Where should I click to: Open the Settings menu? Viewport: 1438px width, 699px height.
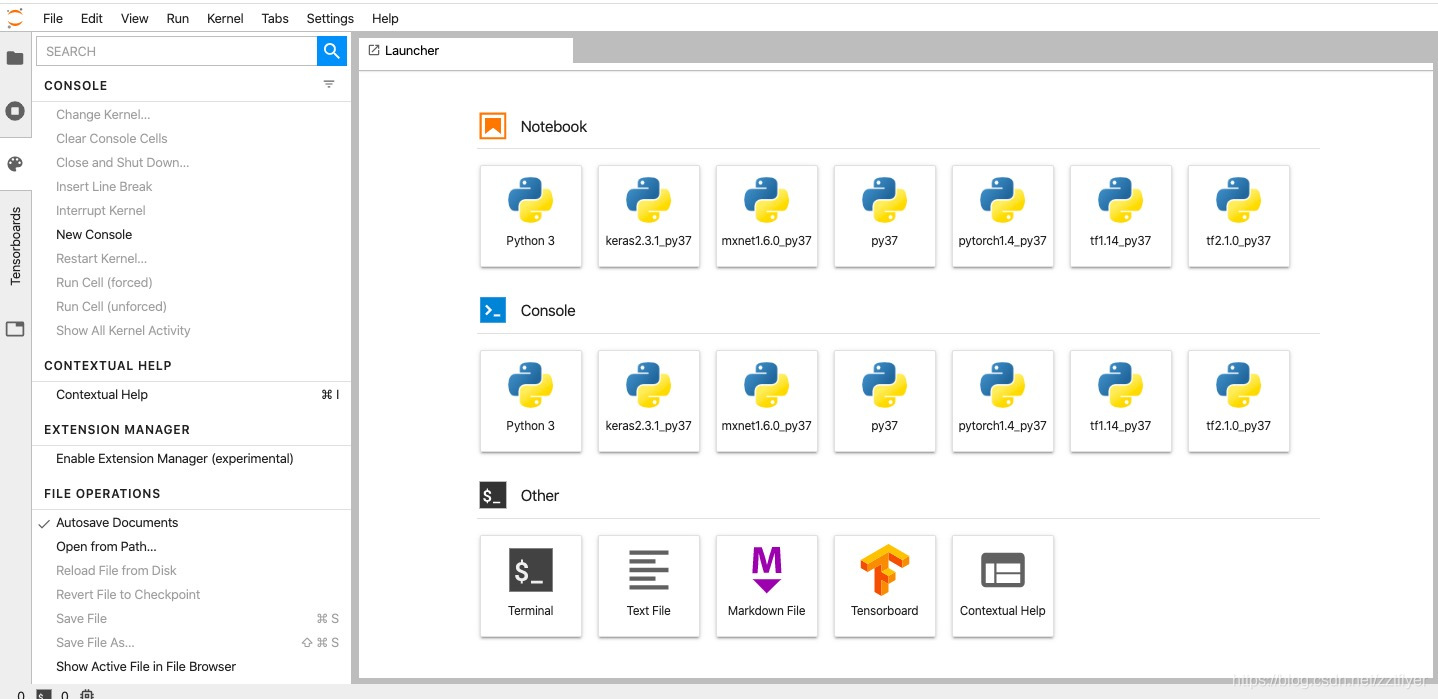[x=330, y=18]
